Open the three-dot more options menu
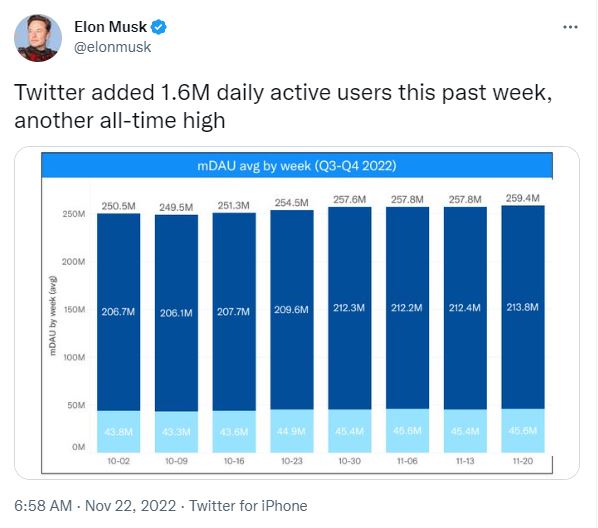The image size is (598, 528). coord(570,27)
